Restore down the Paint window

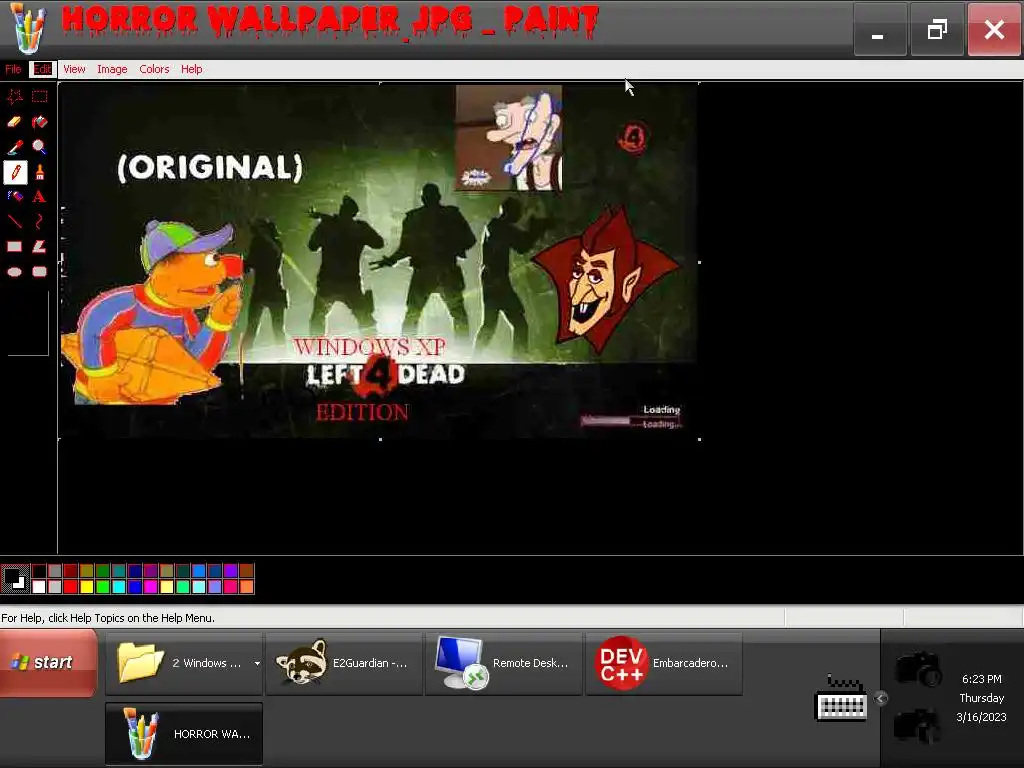pyautogui.click(x=937, y=29)
